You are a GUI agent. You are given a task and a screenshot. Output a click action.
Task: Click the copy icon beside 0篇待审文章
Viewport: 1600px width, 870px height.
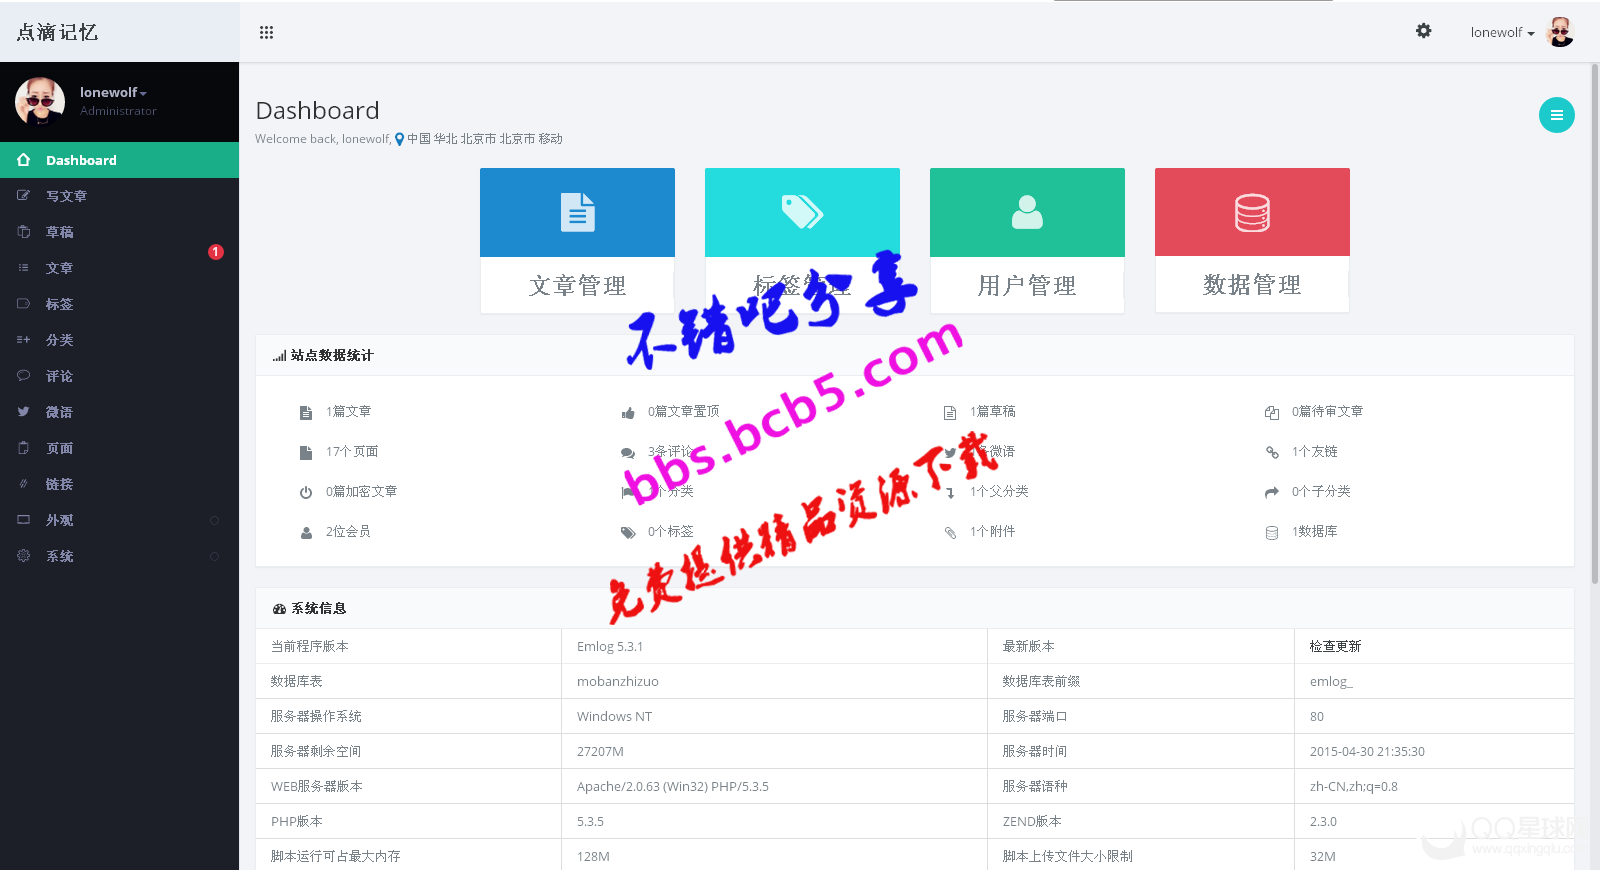1272,413
